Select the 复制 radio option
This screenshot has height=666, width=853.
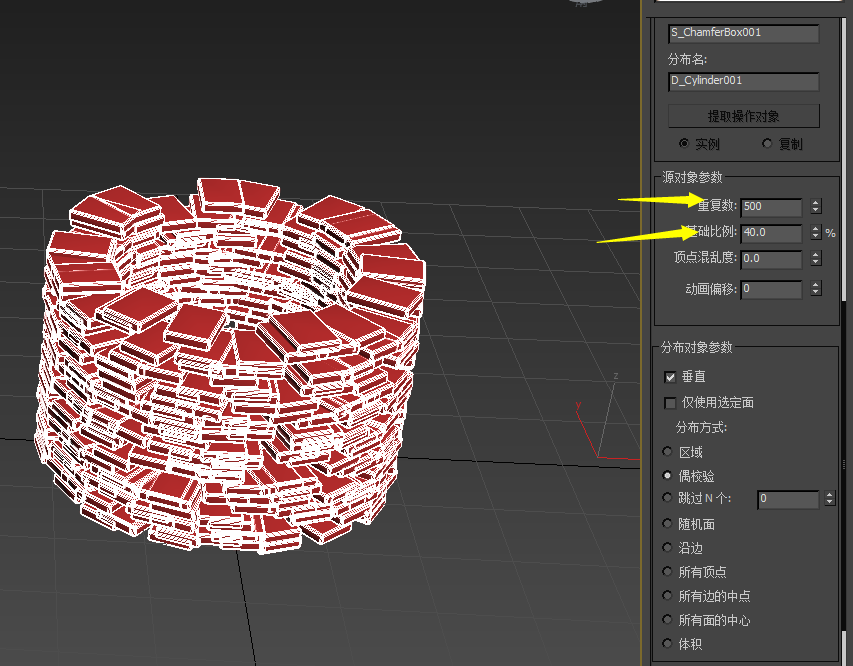pos(767,143)
